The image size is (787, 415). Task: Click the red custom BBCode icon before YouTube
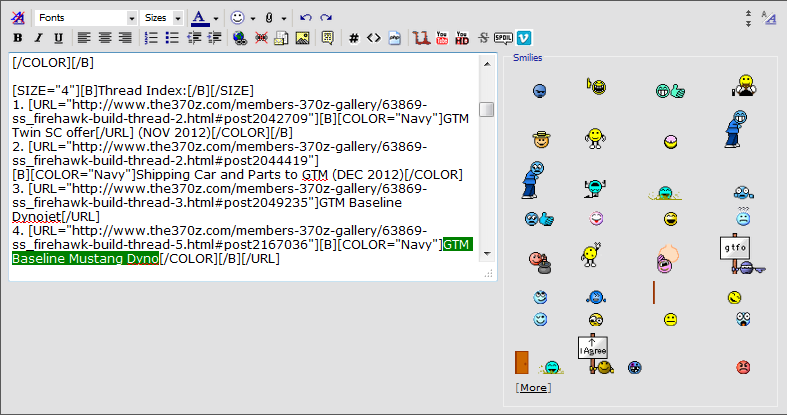421,38
